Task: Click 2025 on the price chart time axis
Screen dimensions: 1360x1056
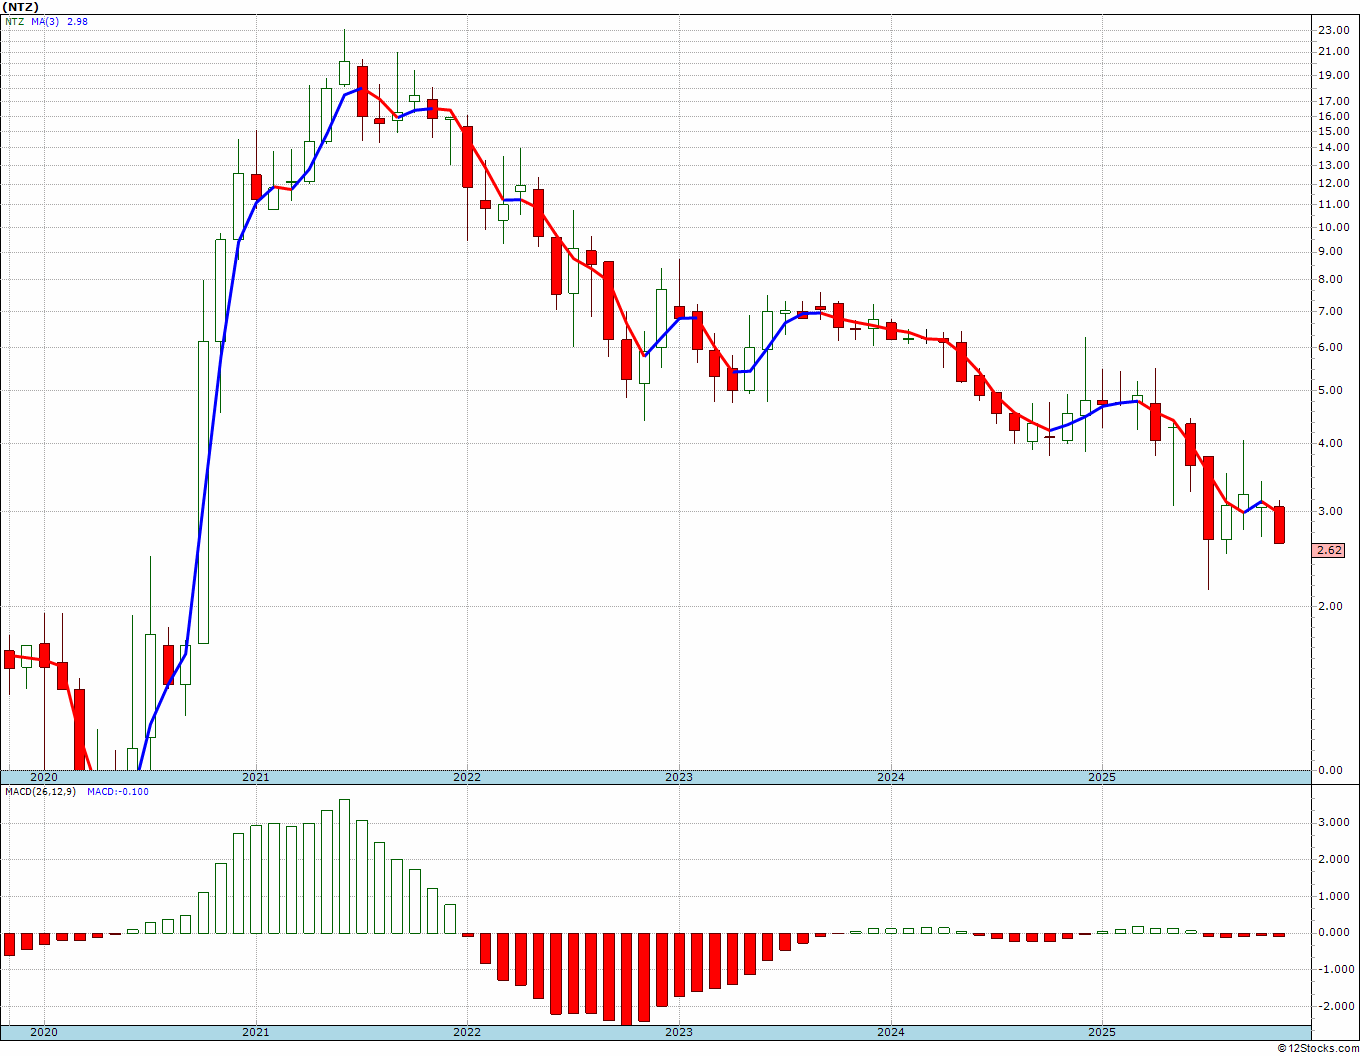Action: coord(1102,777)
